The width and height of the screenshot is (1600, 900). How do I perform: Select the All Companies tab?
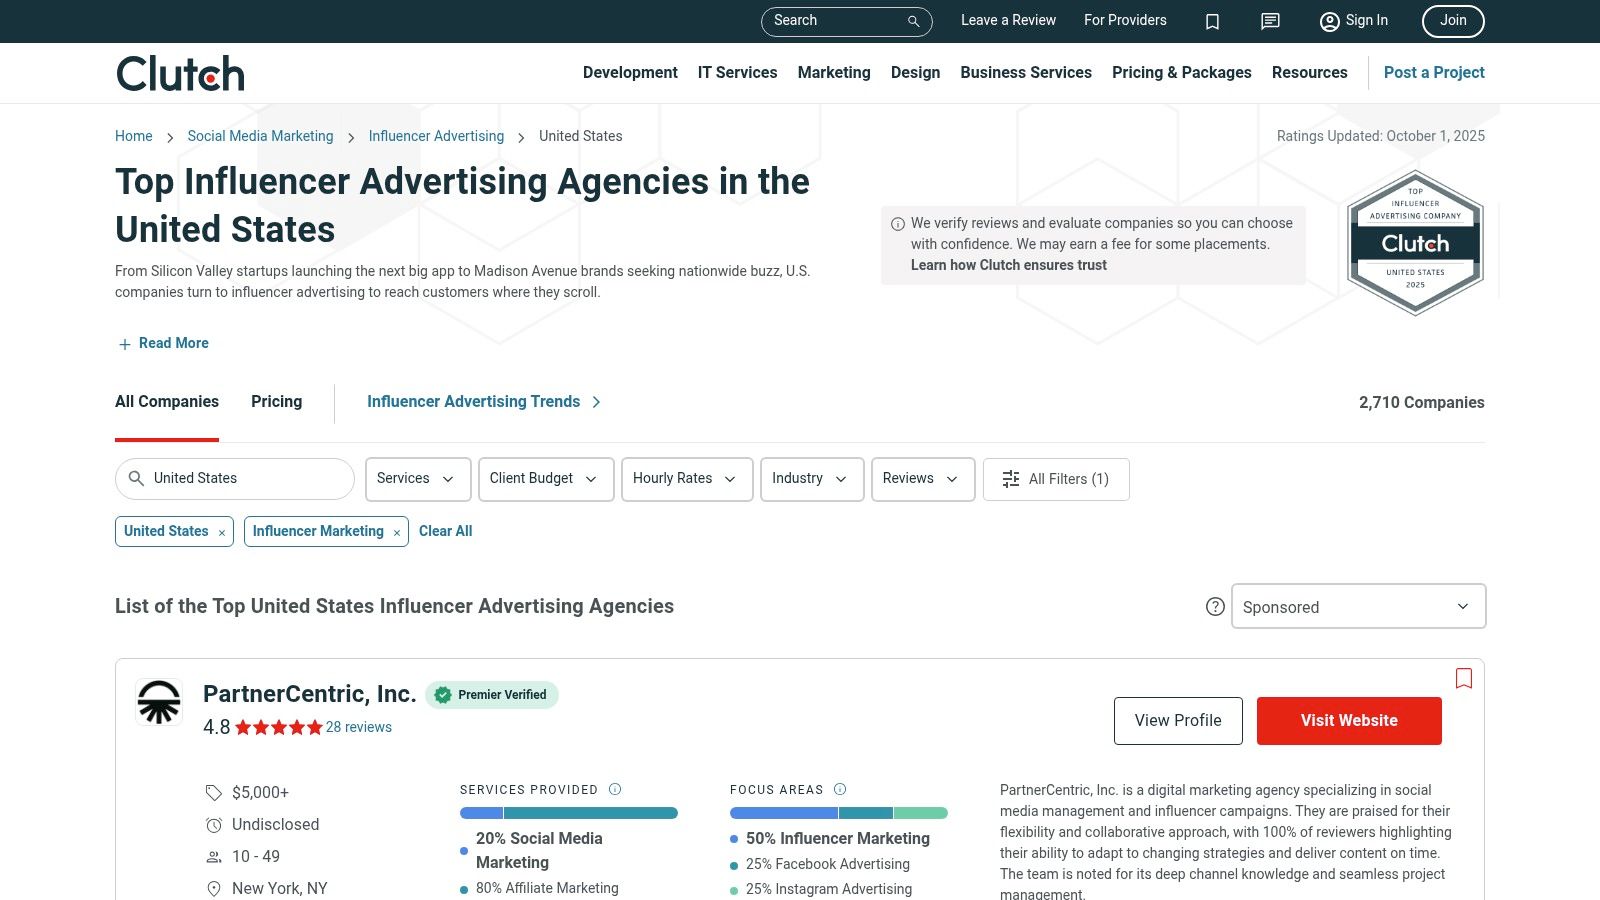[167, 402]
